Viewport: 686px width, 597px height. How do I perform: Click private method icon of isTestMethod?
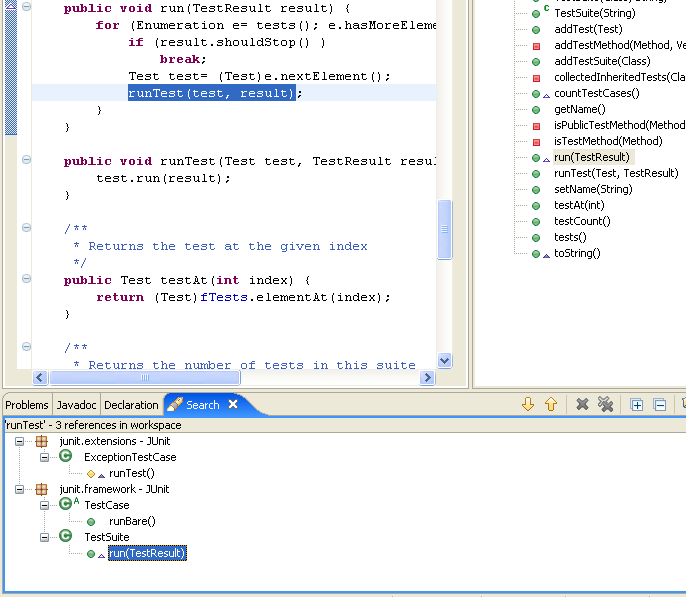point(536,142)
